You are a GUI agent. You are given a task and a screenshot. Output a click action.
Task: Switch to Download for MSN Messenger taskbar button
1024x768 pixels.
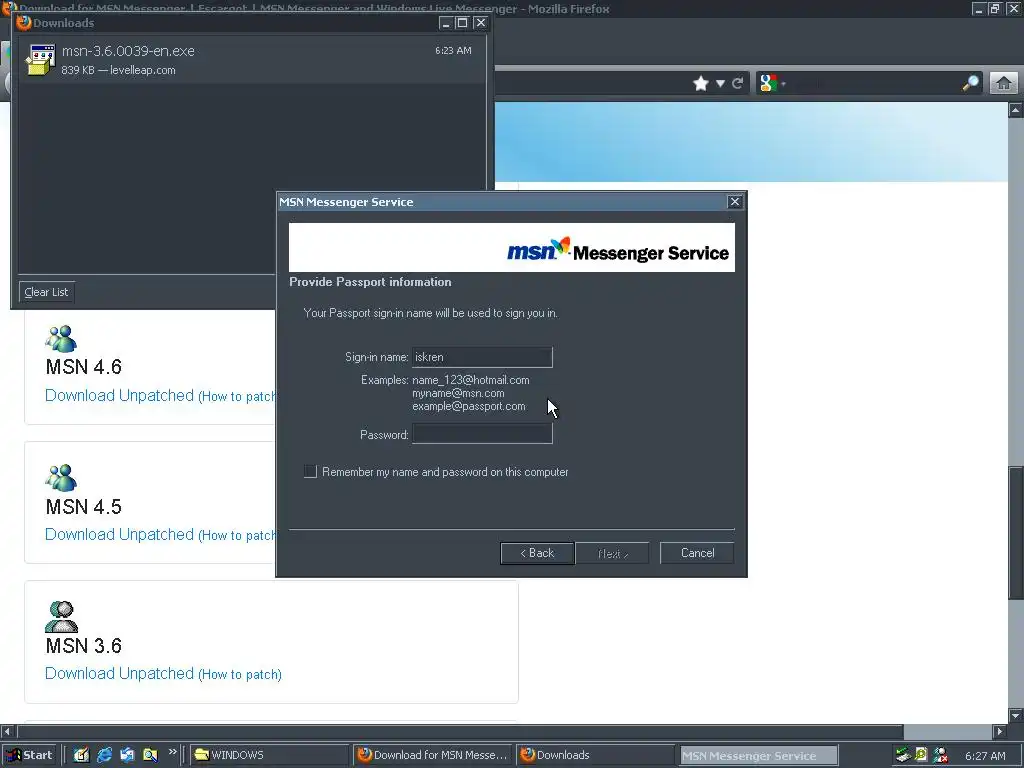[432, 755]
